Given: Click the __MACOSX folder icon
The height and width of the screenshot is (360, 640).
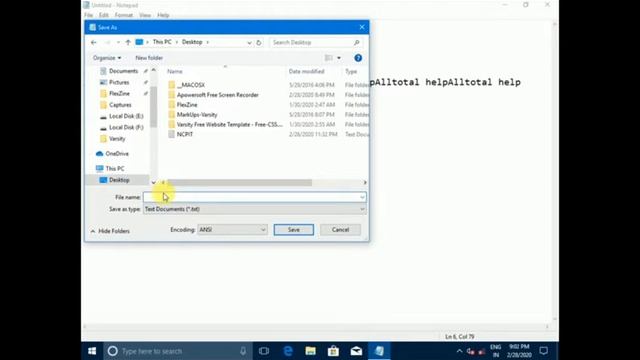Looking at the screenshot, I should [171, 85].
